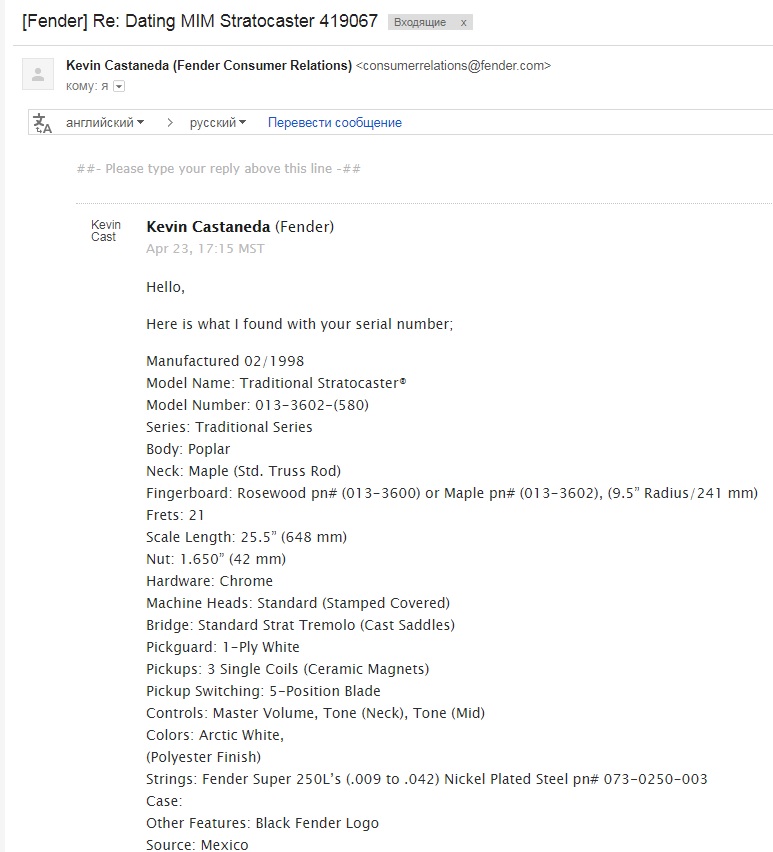The image size is (773, 852).
Task: Click the arrow between the language selectors
Action: coord(170,123)
